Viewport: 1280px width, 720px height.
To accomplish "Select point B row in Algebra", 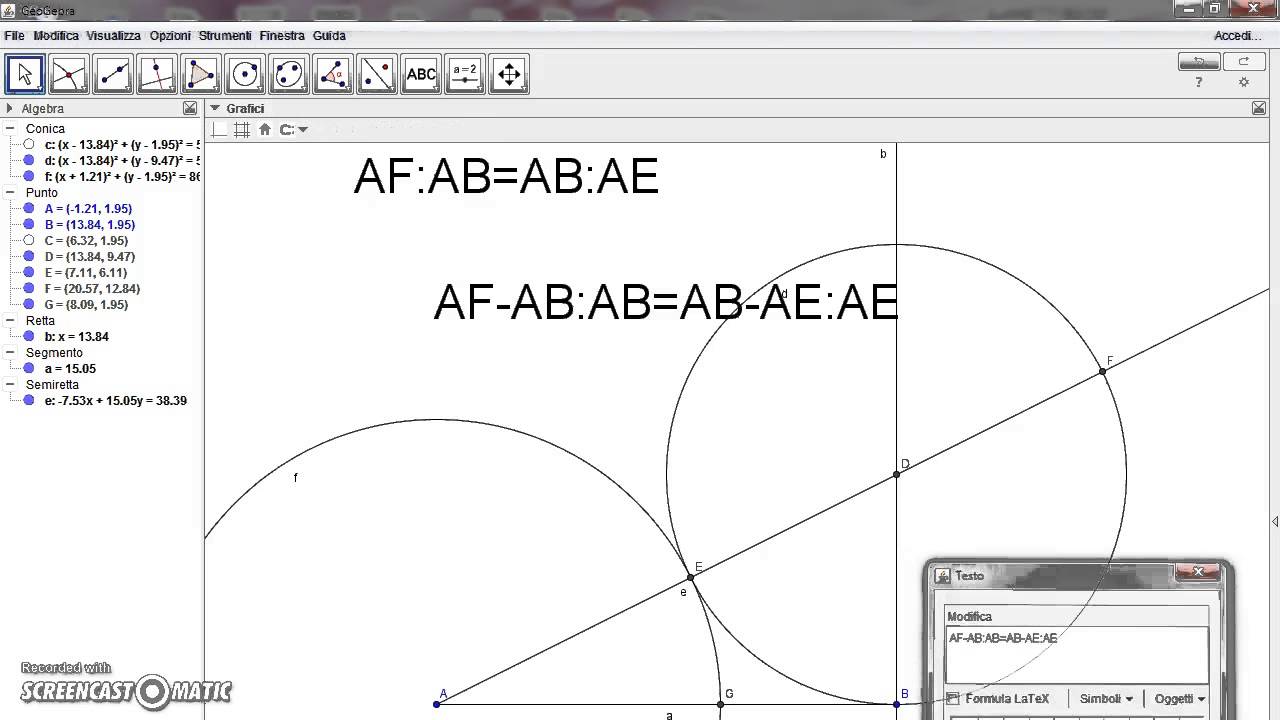I will pyautogui.click(x=90, y=224).
